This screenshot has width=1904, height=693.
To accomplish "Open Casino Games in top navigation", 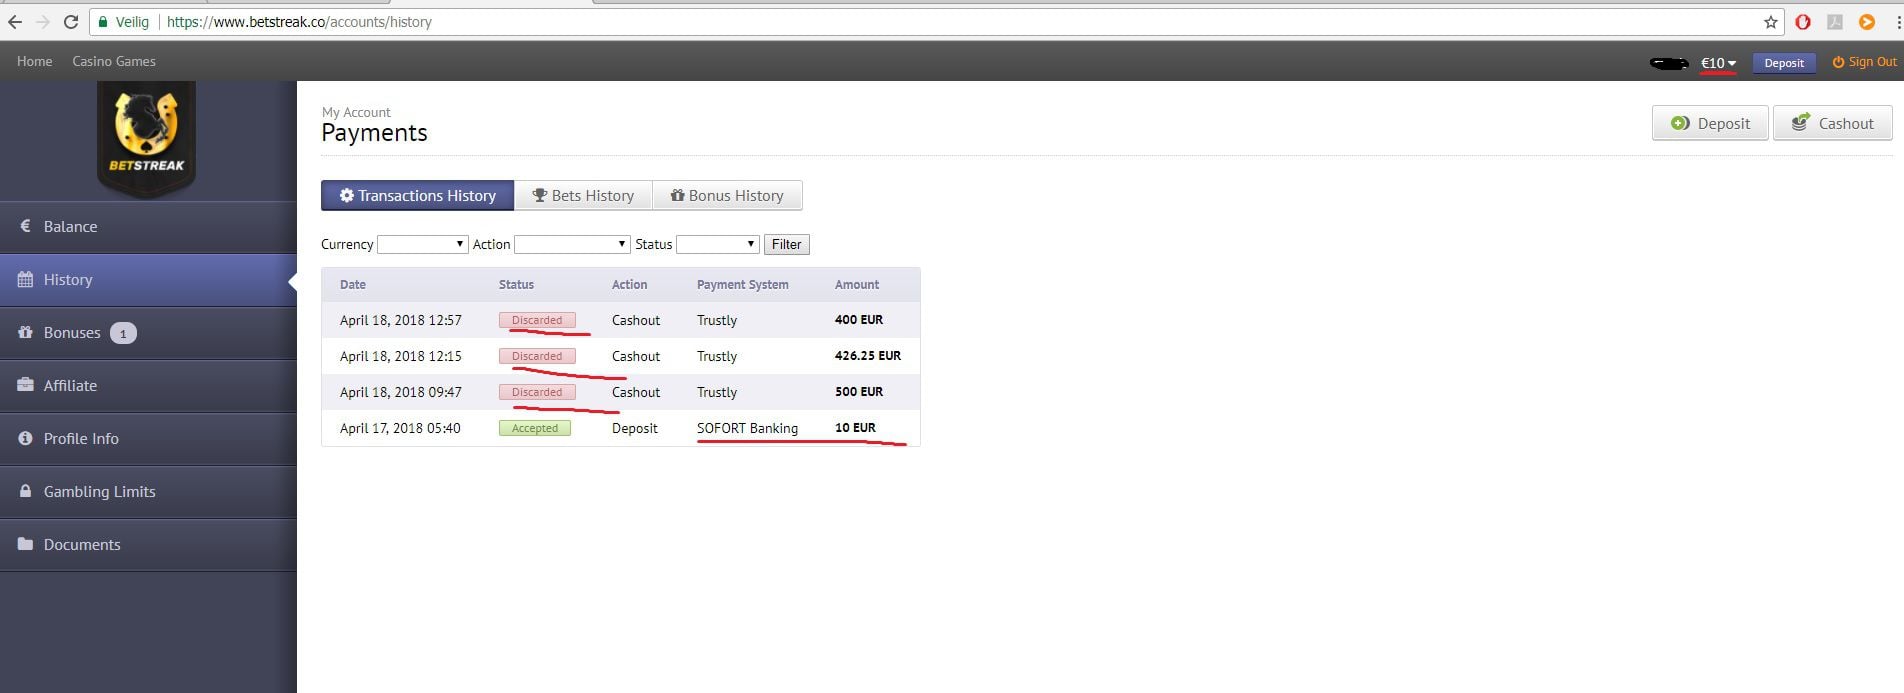I will 114,61.
